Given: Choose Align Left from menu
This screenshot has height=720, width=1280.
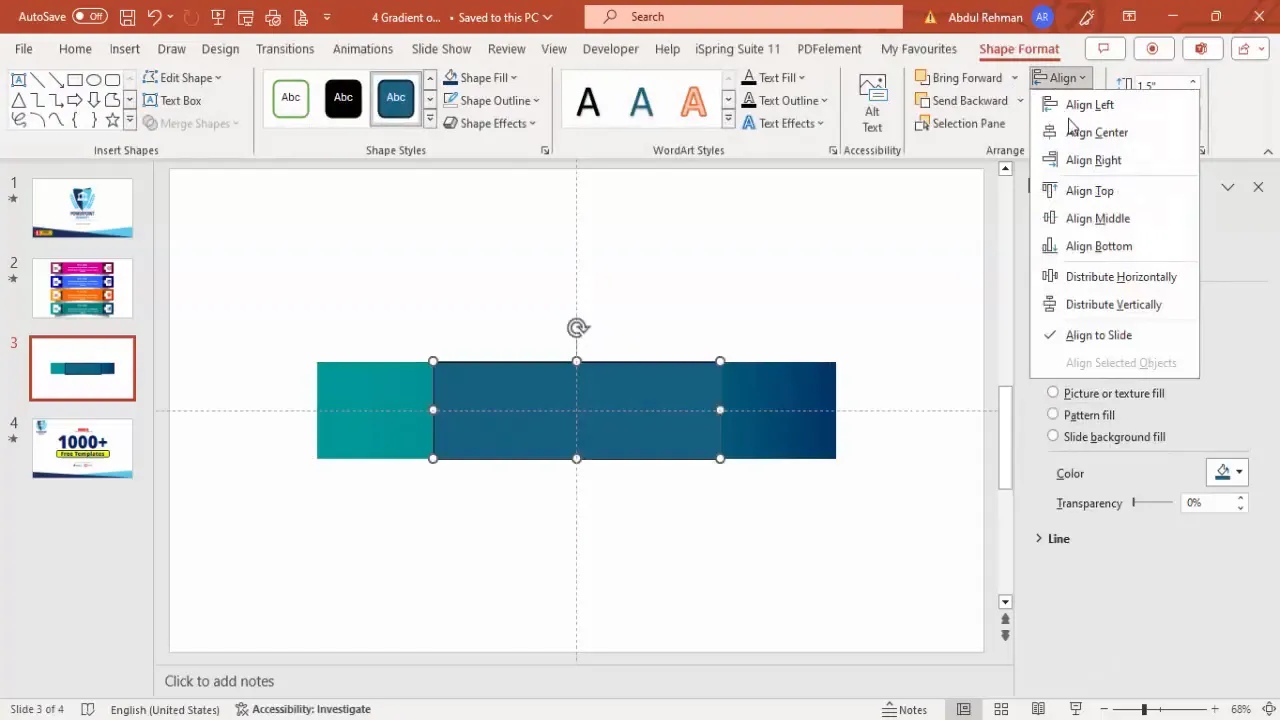Looking at the screenshot, I should [x=1114, y=104].
